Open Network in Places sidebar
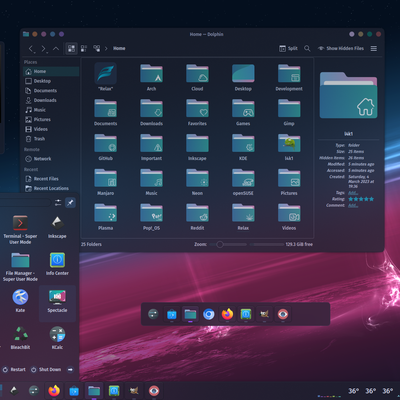400x400 pixels. click(51, 159)
